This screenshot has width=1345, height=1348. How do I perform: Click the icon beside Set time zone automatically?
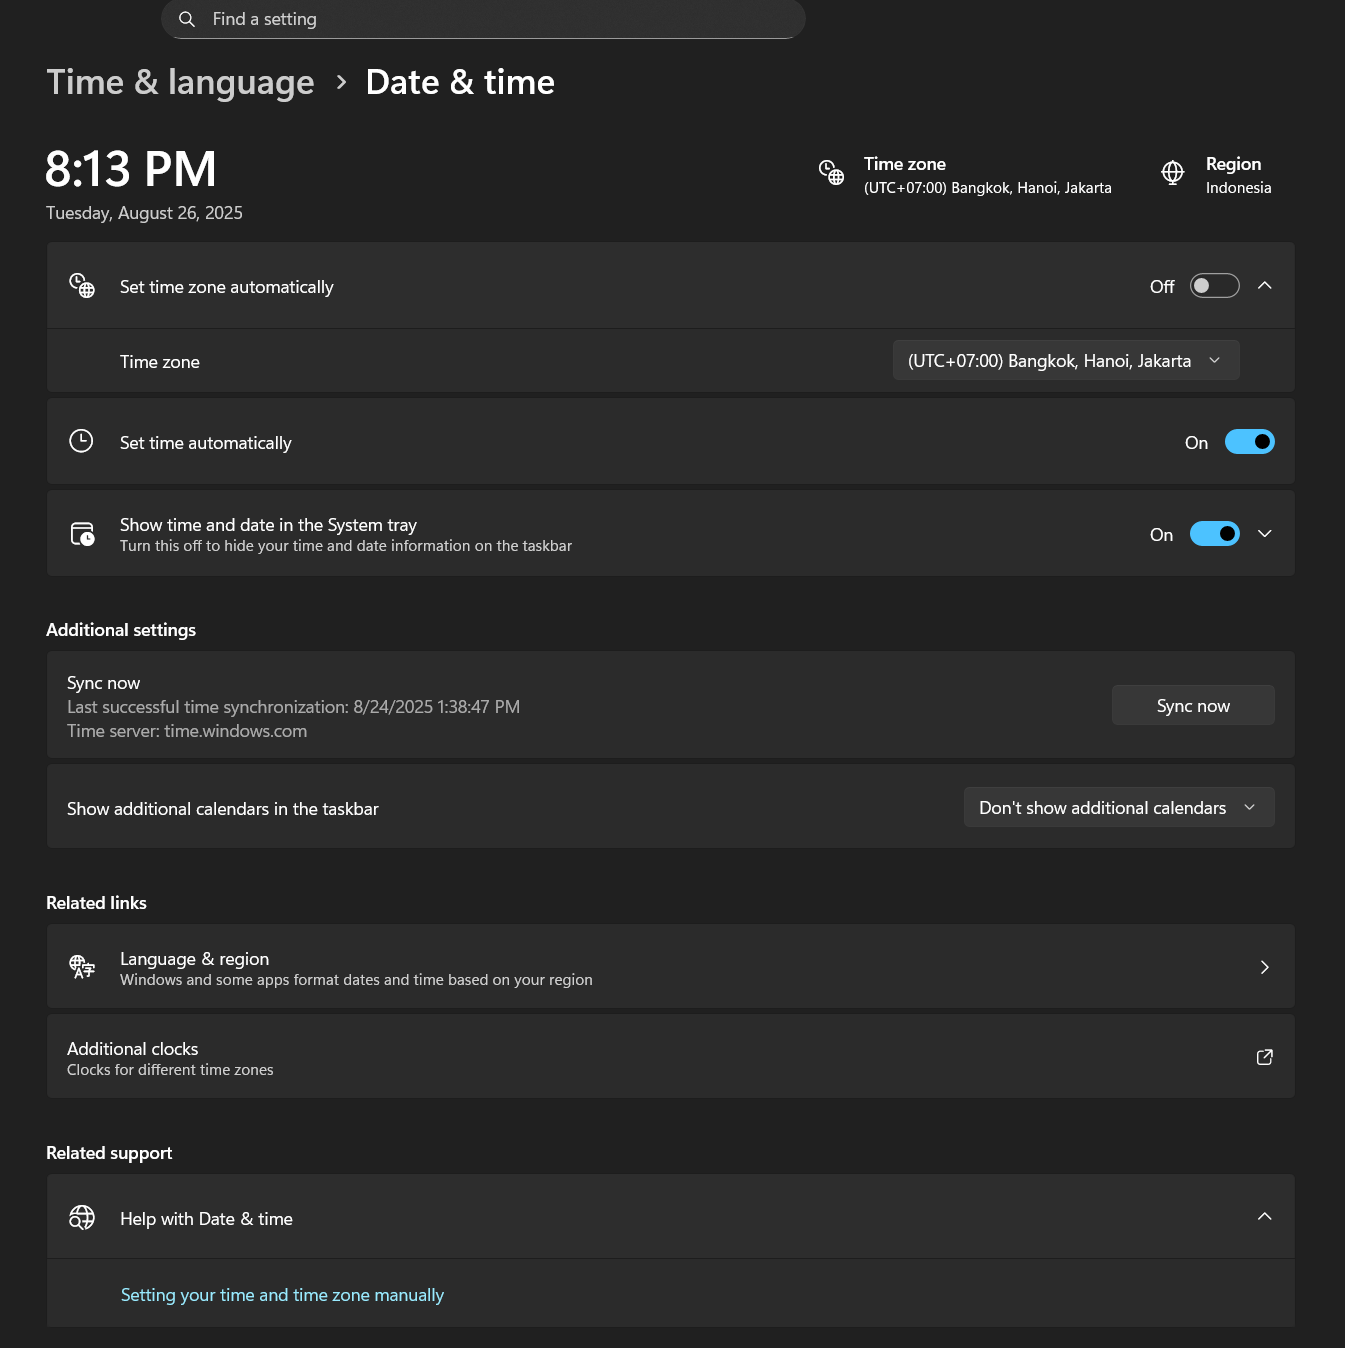[x=82, y=286]
